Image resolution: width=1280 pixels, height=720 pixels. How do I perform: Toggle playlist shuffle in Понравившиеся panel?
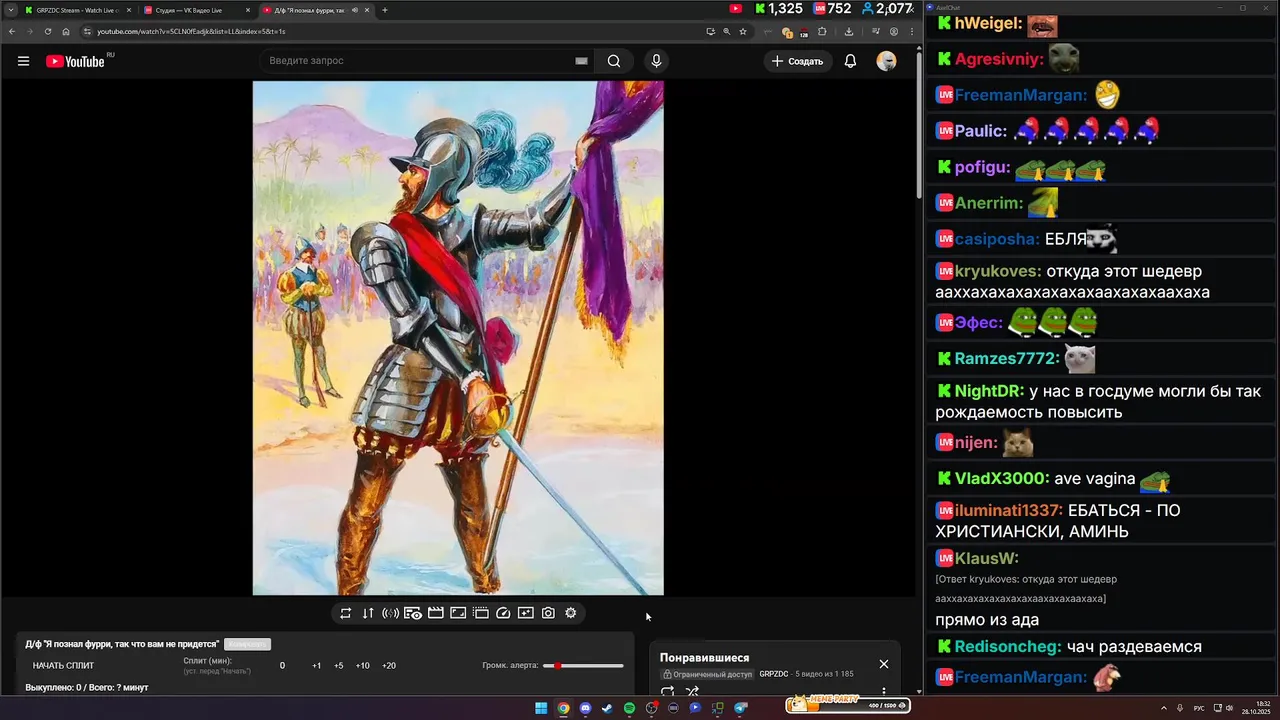click(692, 691)
